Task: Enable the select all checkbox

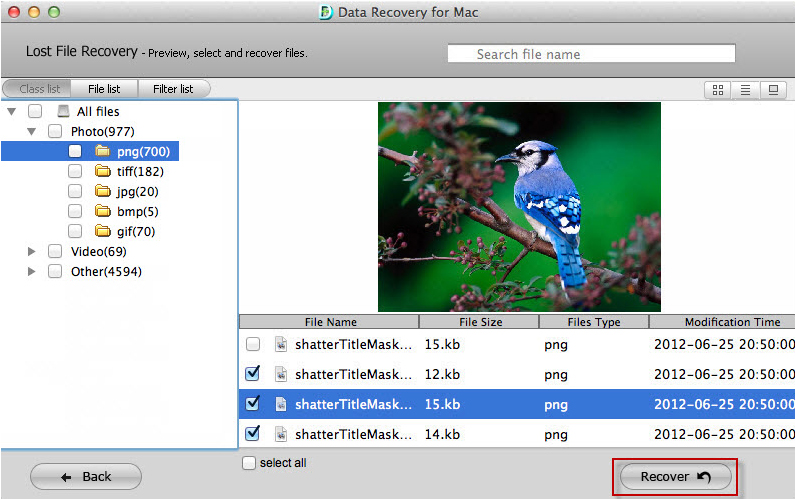Action: tap(249, 463)
